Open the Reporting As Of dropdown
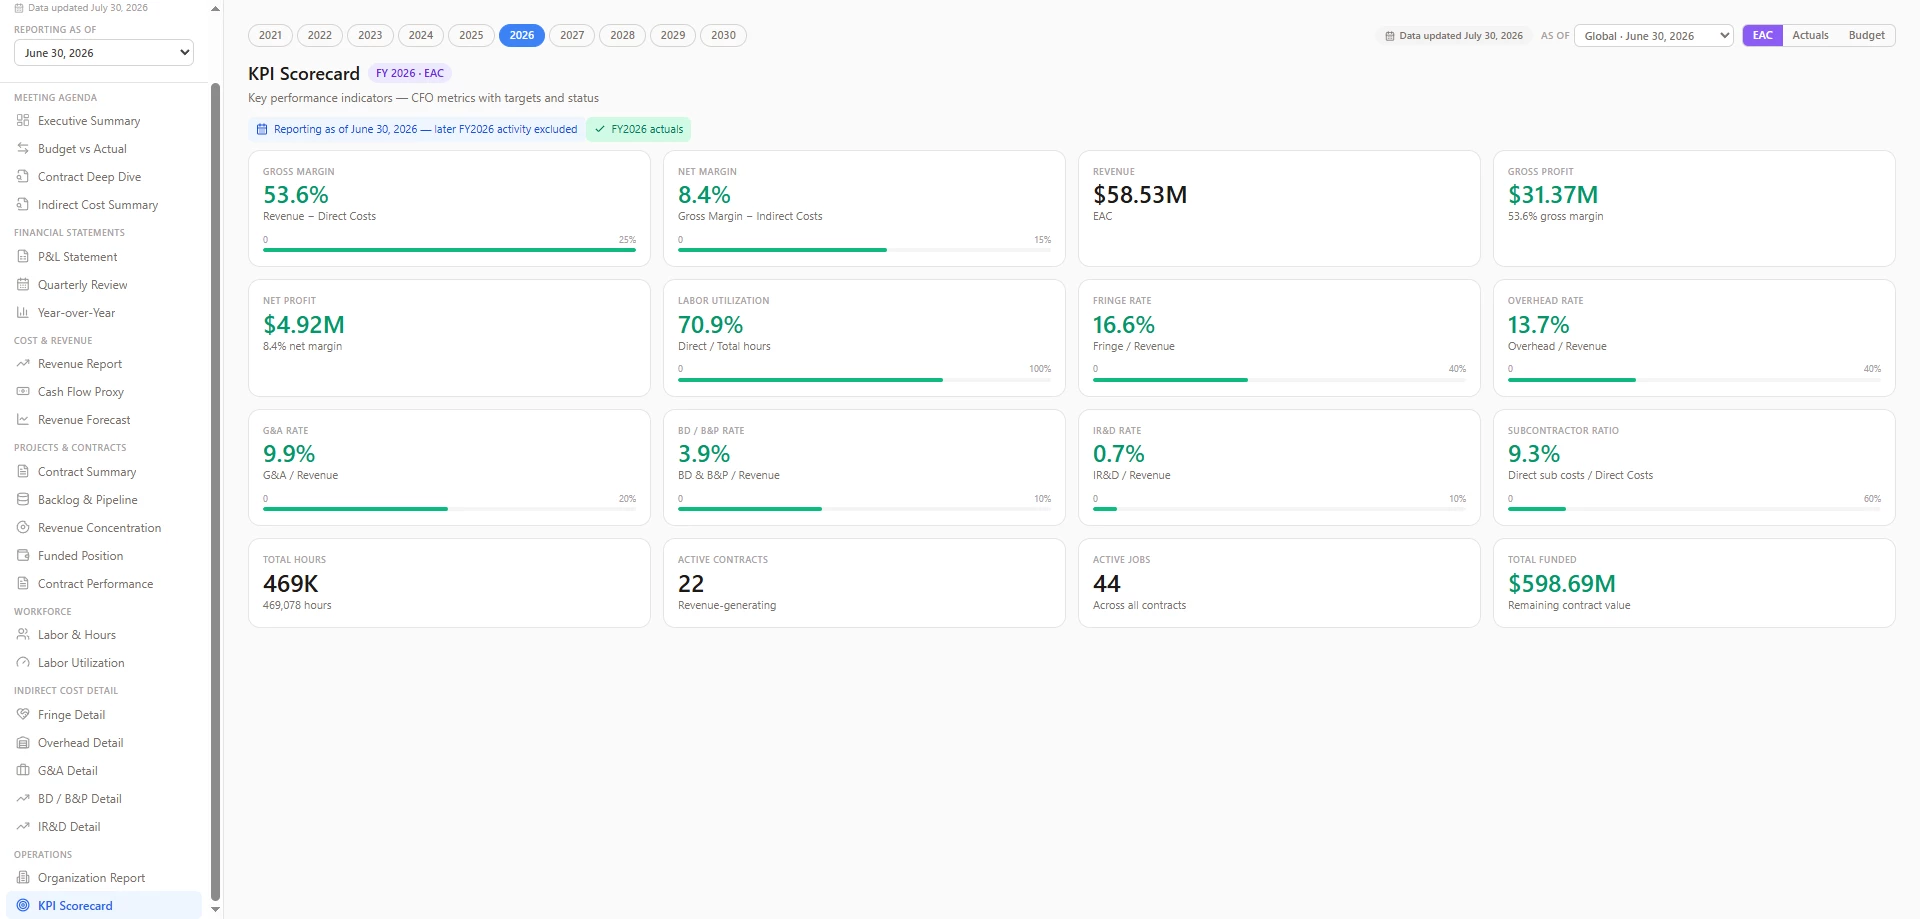The width and height of the screenshot is (1920, 919). tap(104, 53)
